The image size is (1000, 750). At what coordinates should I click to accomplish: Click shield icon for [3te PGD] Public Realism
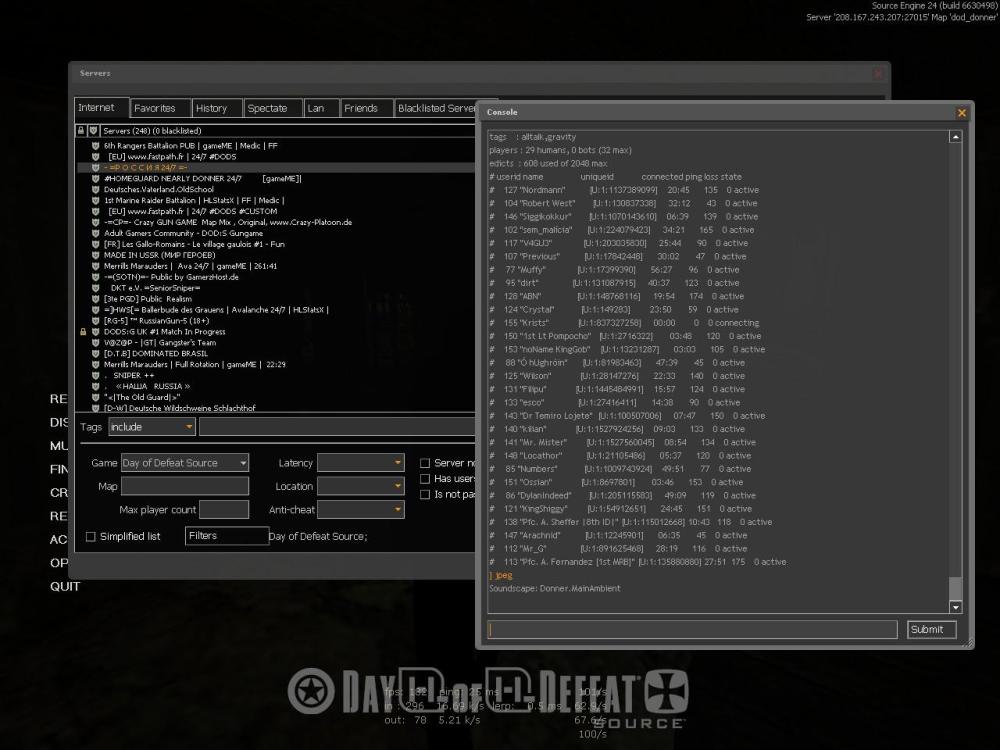click(x=95, y=298)
